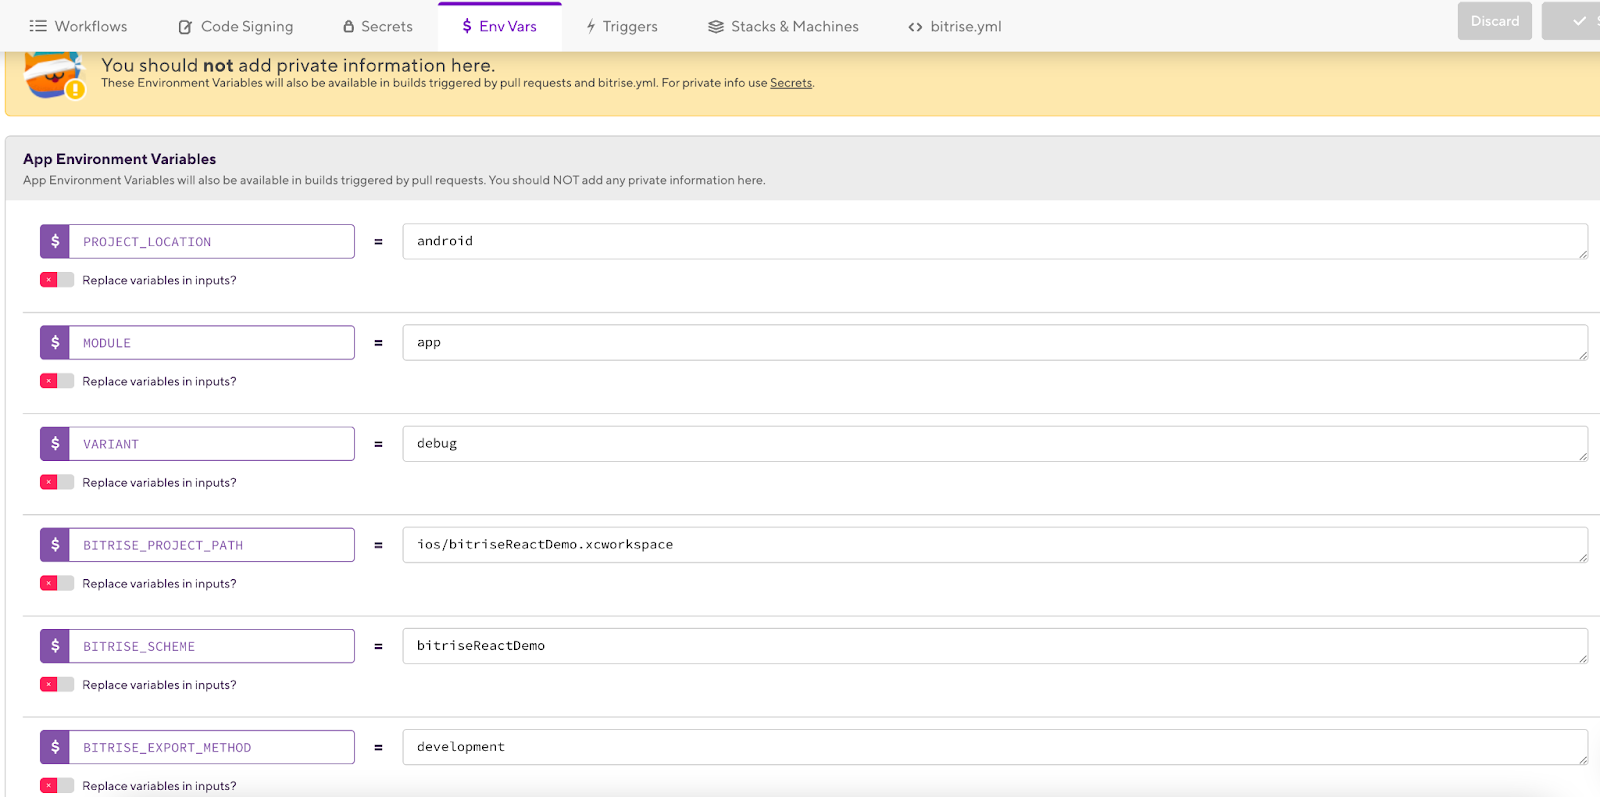Toggle replace variables for BITRISE_EXPORT_METHOD
Screen dimensions: 1600x797
coord(57,785)
